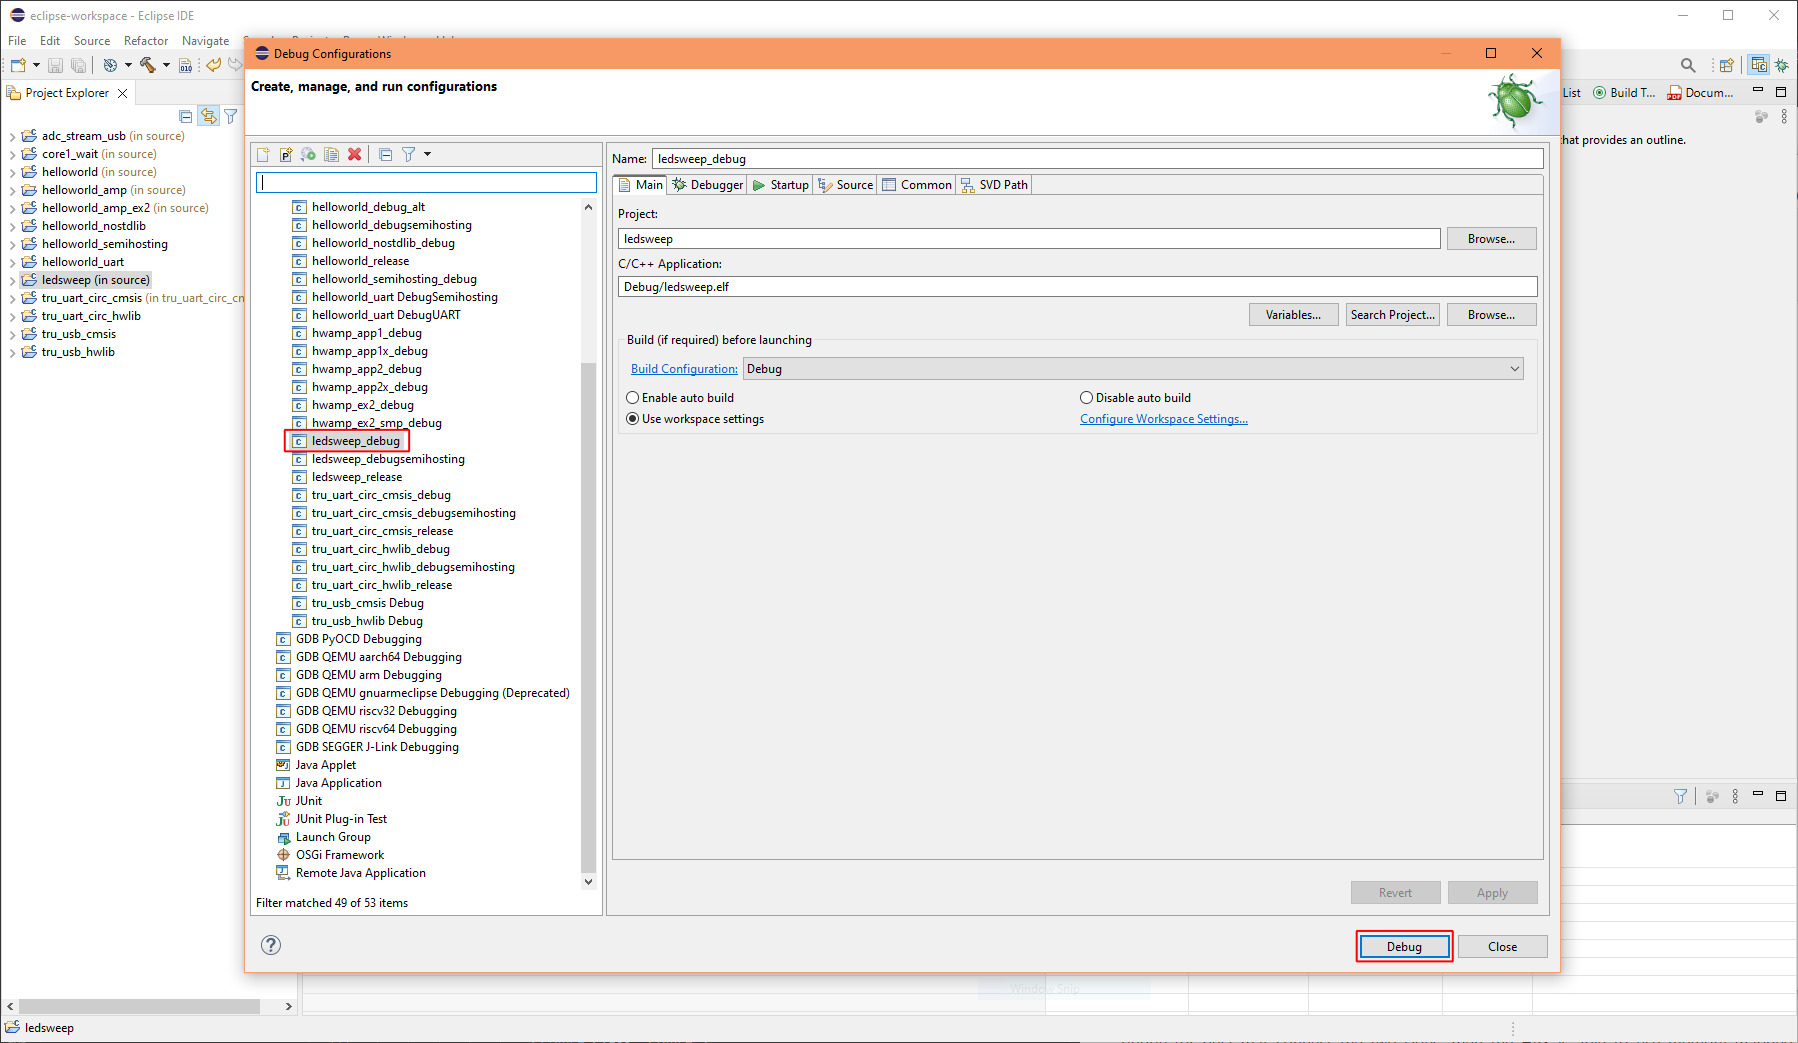Open the C/C++ perspective icon
Image resolution: width=1798 pixels, height=1043 pixels.
pyautogui.click(x=1758, y=64)
